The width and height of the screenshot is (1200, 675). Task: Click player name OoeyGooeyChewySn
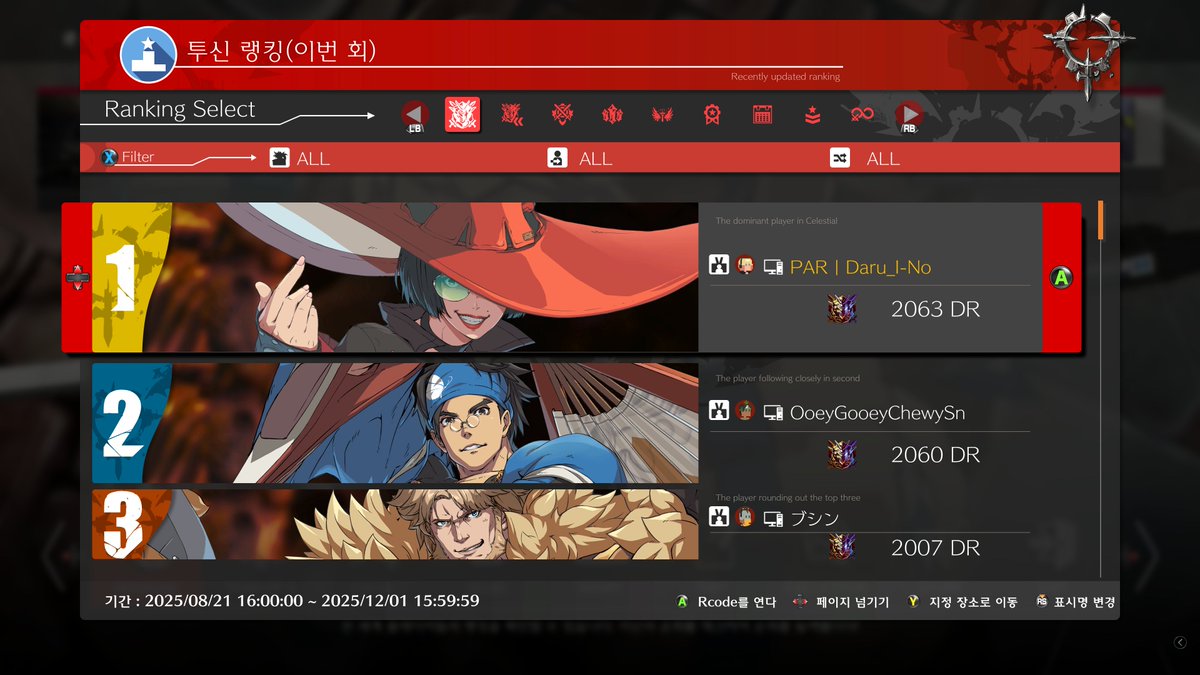point(877,411)
